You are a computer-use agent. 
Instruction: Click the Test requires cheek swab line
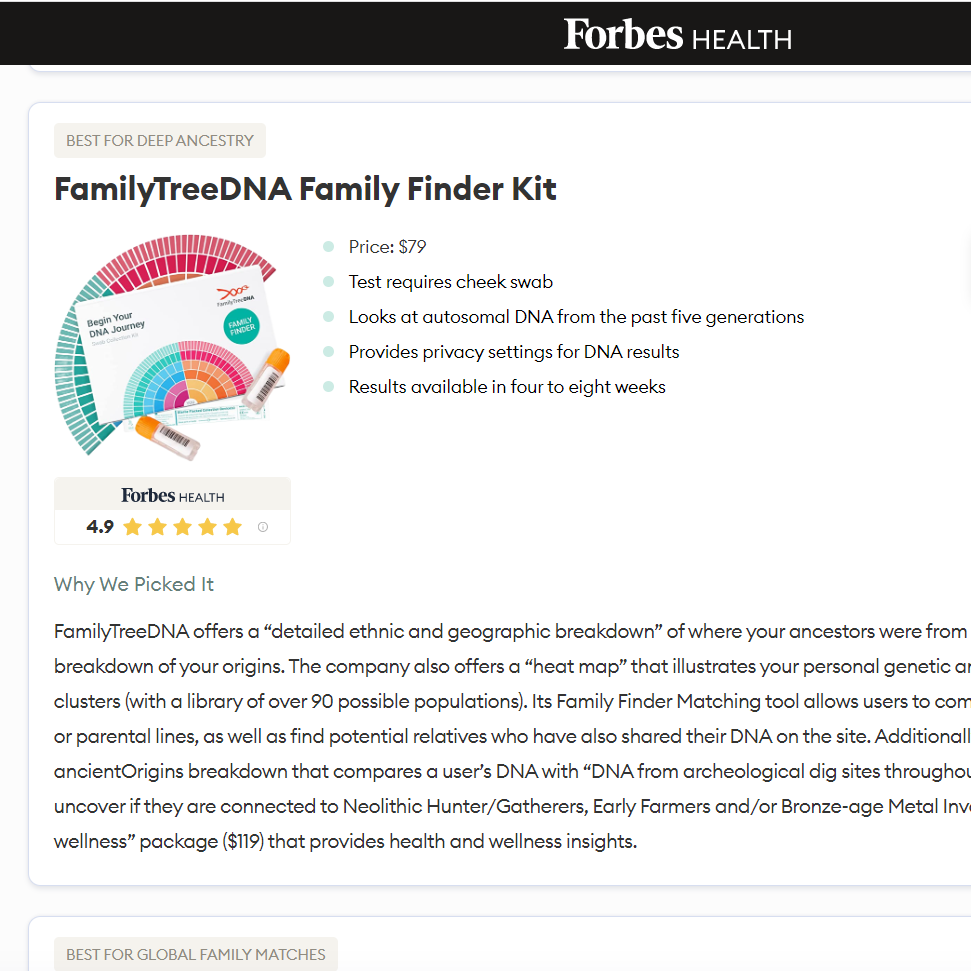click(x=450, y=282)
